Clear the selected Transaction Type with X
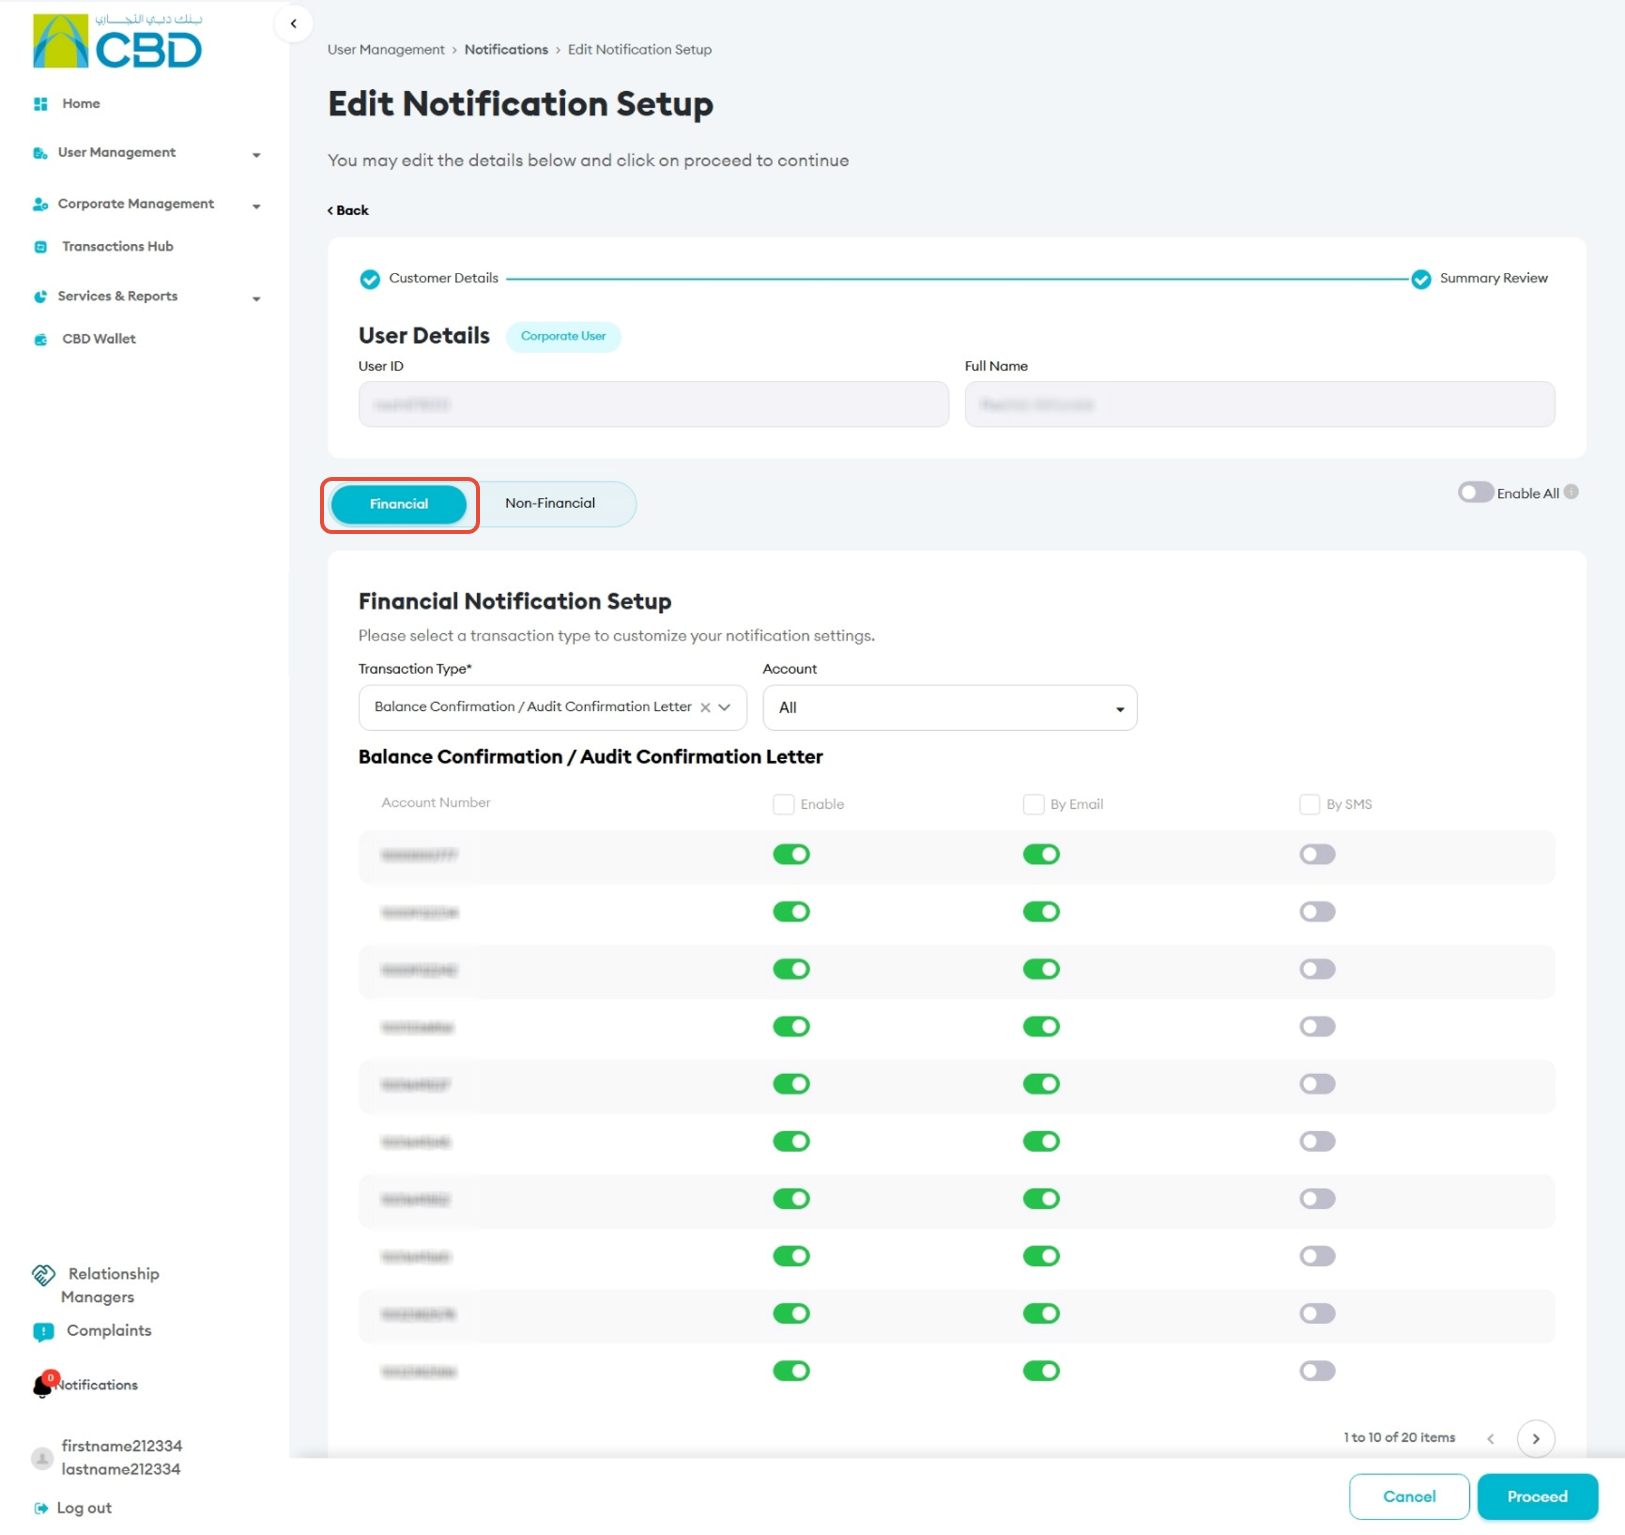This screenshot has height=1535, width=1625. (x=705, y=708)
